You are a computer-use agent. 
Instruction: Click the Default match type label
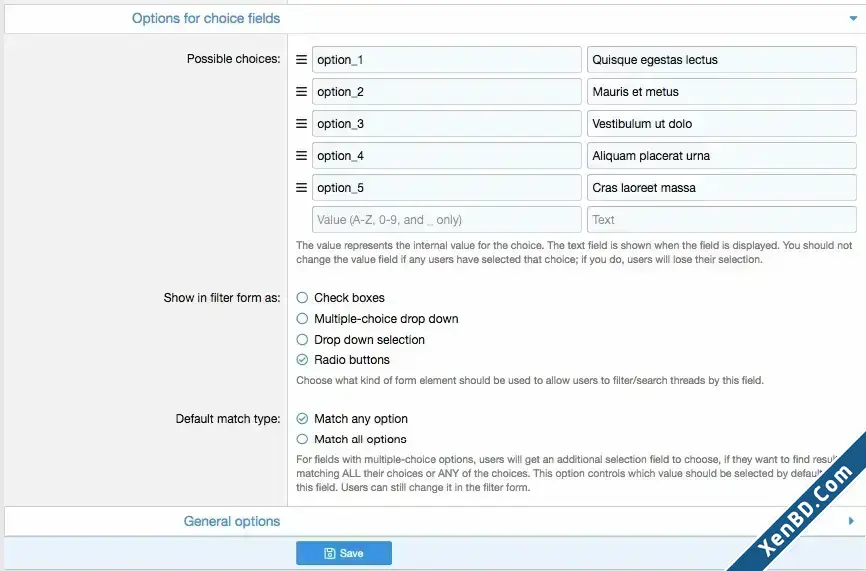[x=228, y=419]
